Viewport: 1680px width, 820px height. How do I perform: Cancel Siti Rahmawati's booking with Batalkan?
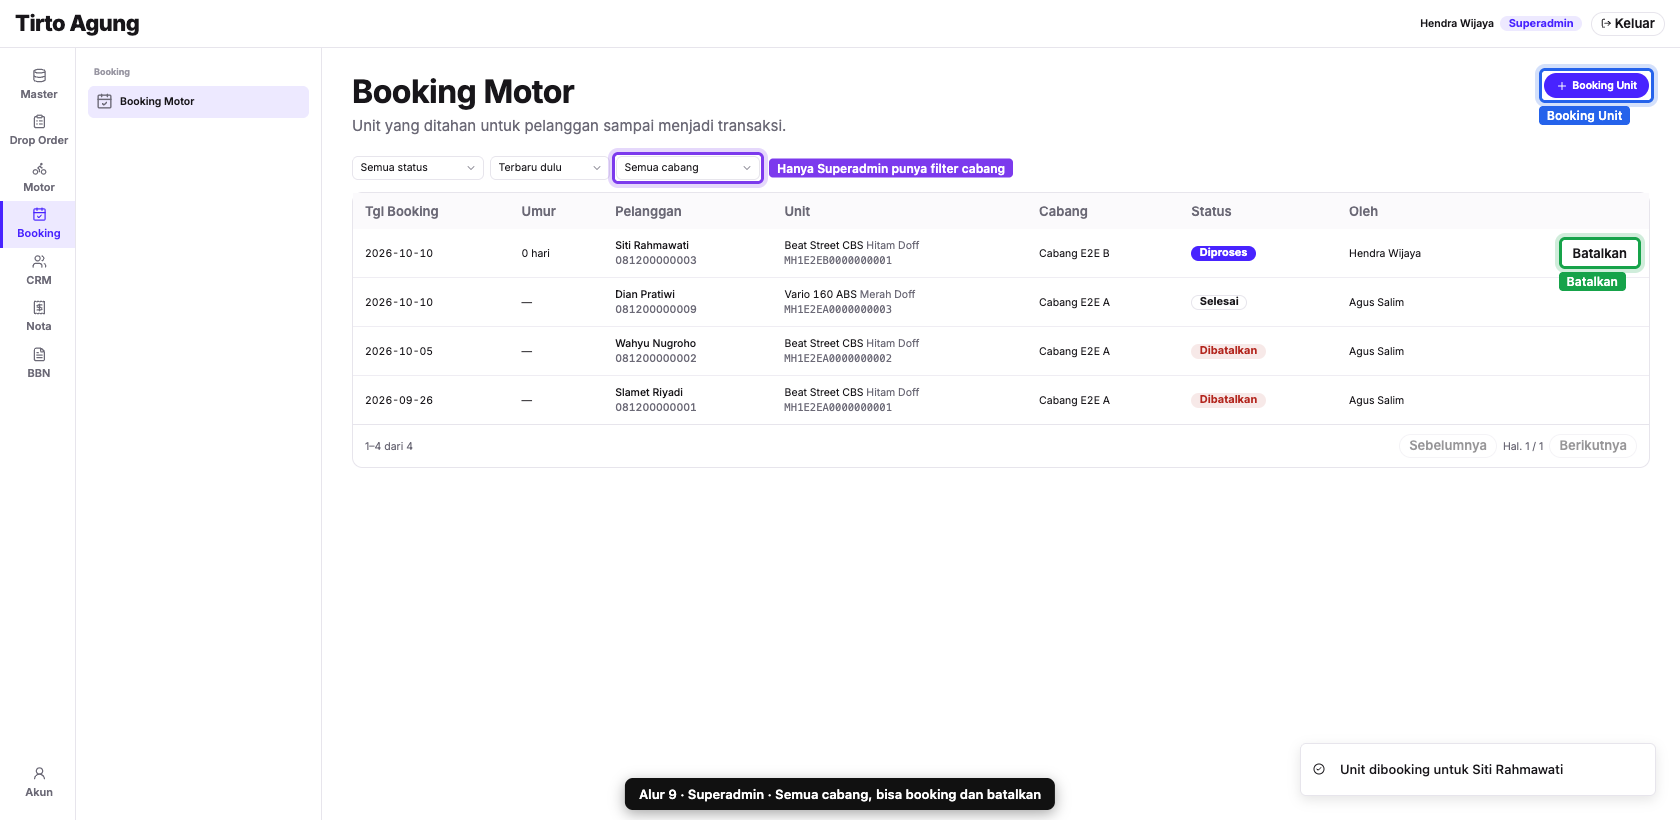[x=1599, y=253]
